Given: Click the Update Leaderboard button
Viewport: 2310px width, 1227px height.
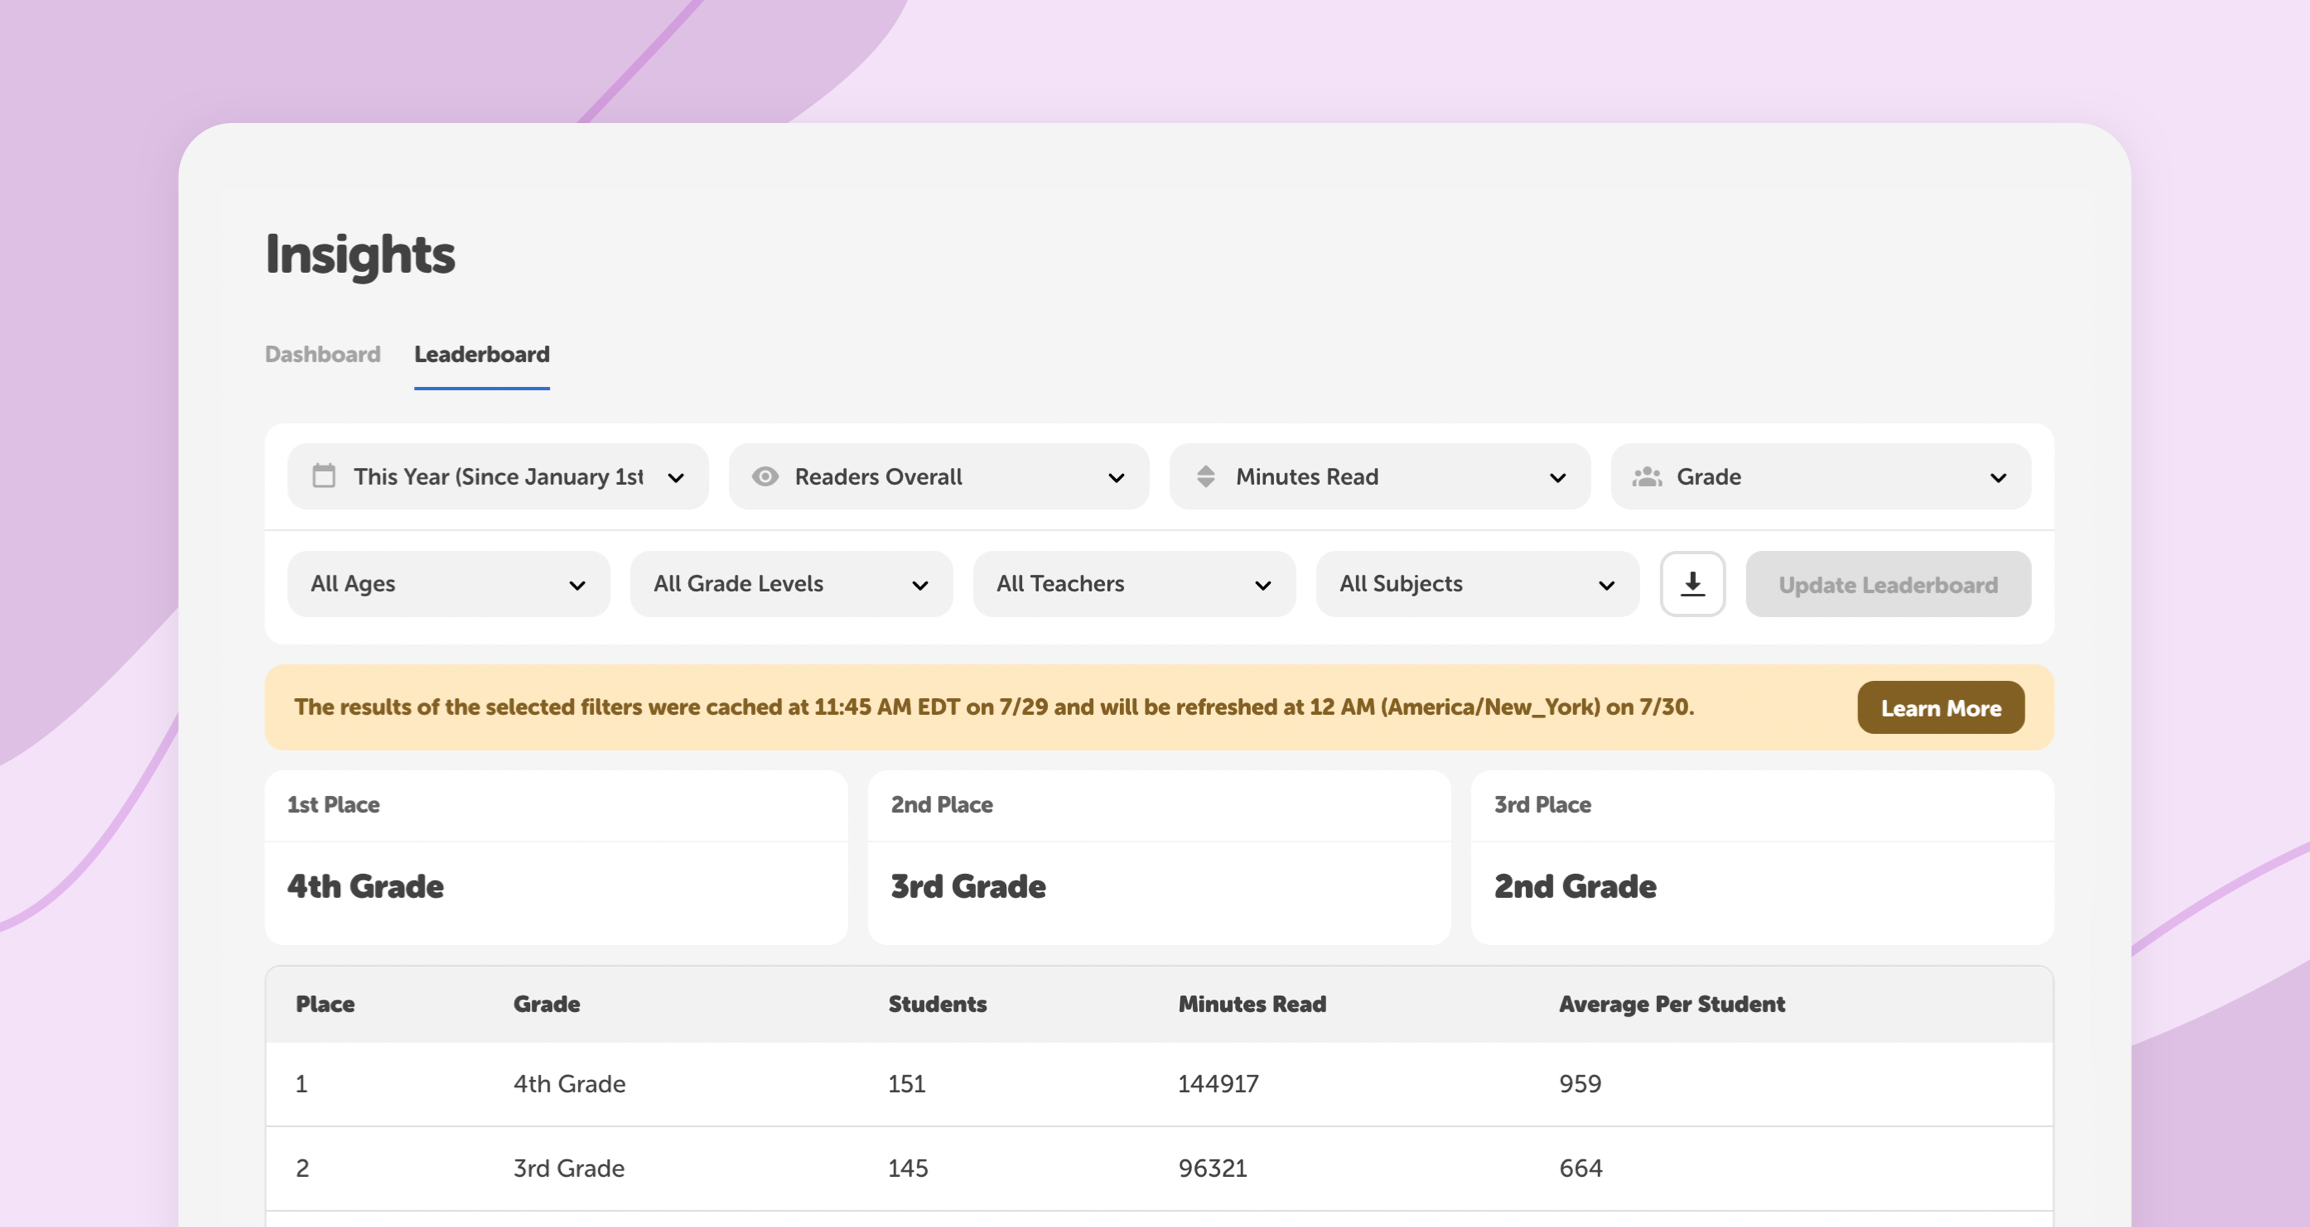Looking at the screenshot, I should pos(1887,584).
